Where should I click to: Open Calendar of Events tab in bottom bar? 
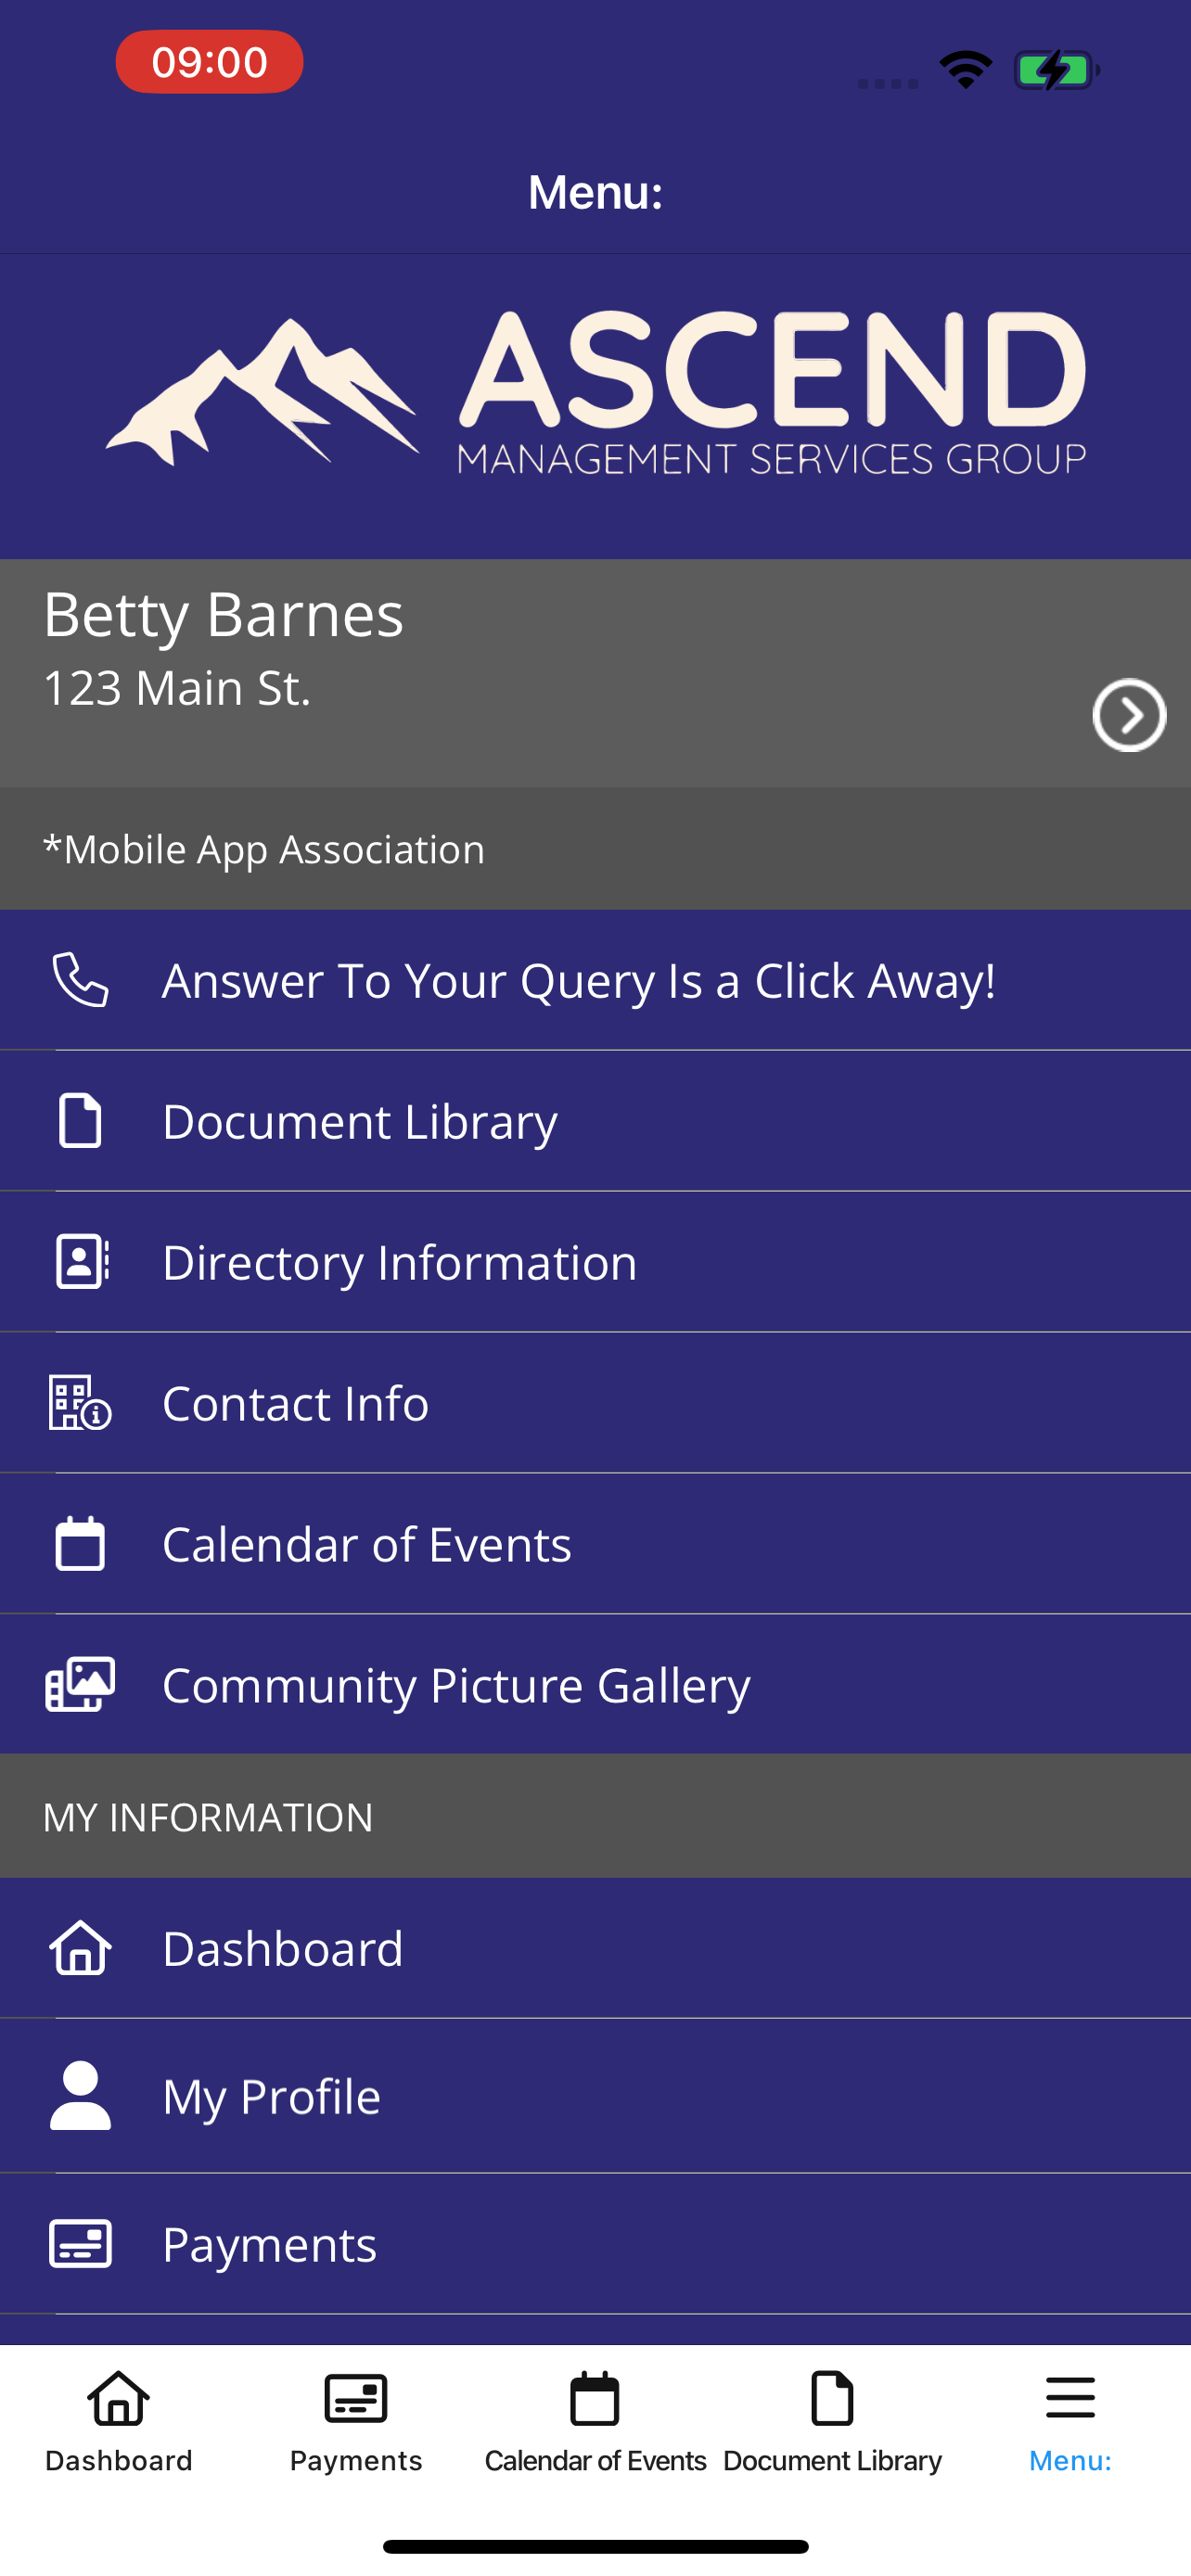coord(595,2422)
